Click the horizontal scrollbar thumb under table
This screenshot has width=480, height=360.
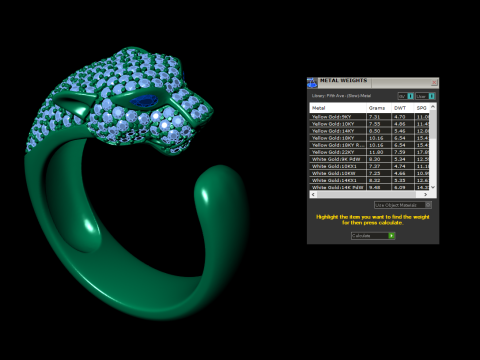[x=366, y=194]
